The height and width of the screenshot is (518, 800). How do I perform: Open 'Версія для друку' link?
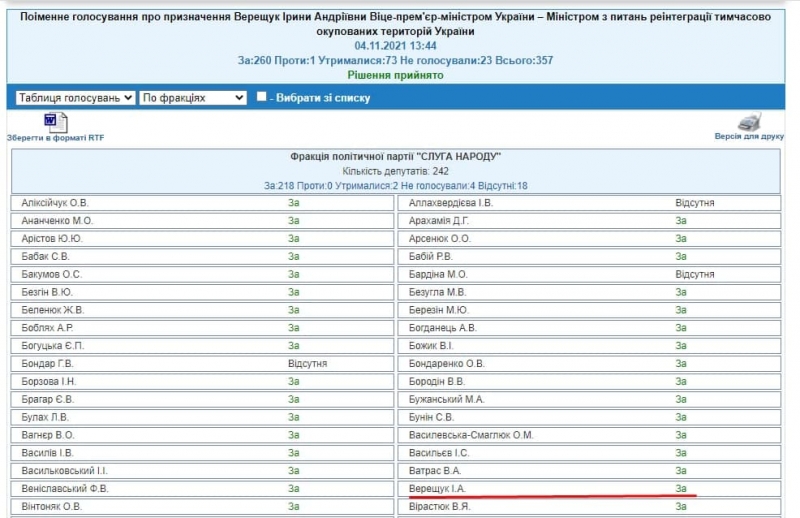[749, 136]
